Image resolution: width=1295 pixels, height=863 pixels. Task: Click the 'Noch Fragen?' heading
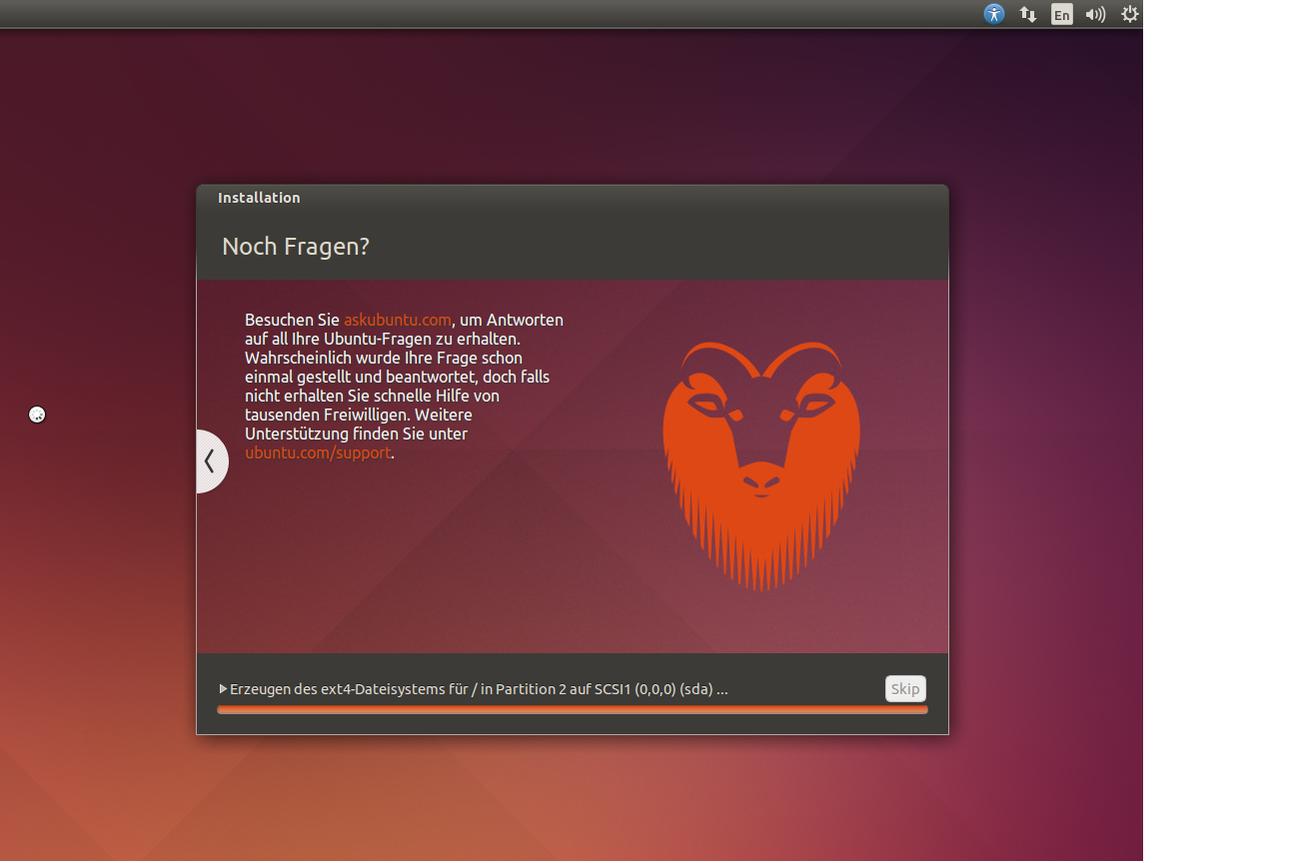(x=295, y=246)
